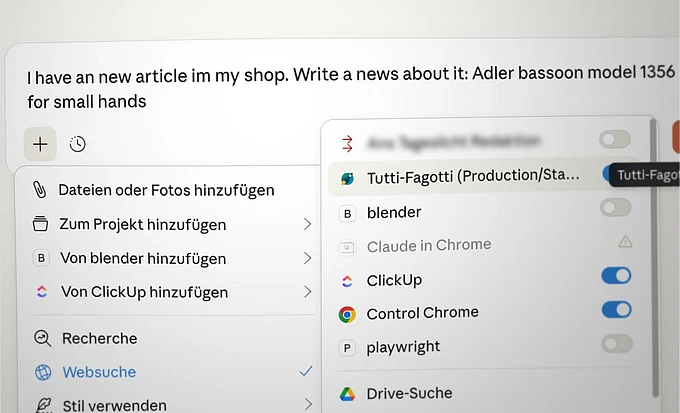This screenshot has width=680, height=413.
Task: Click the ClickUp icon in connector list
Action: pos(347,281)
